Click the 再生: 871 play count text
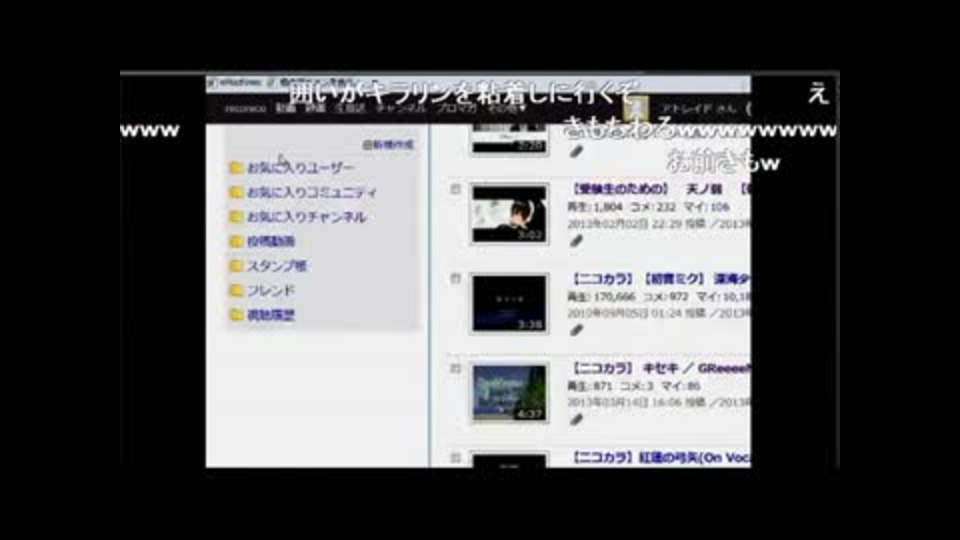 590,386
